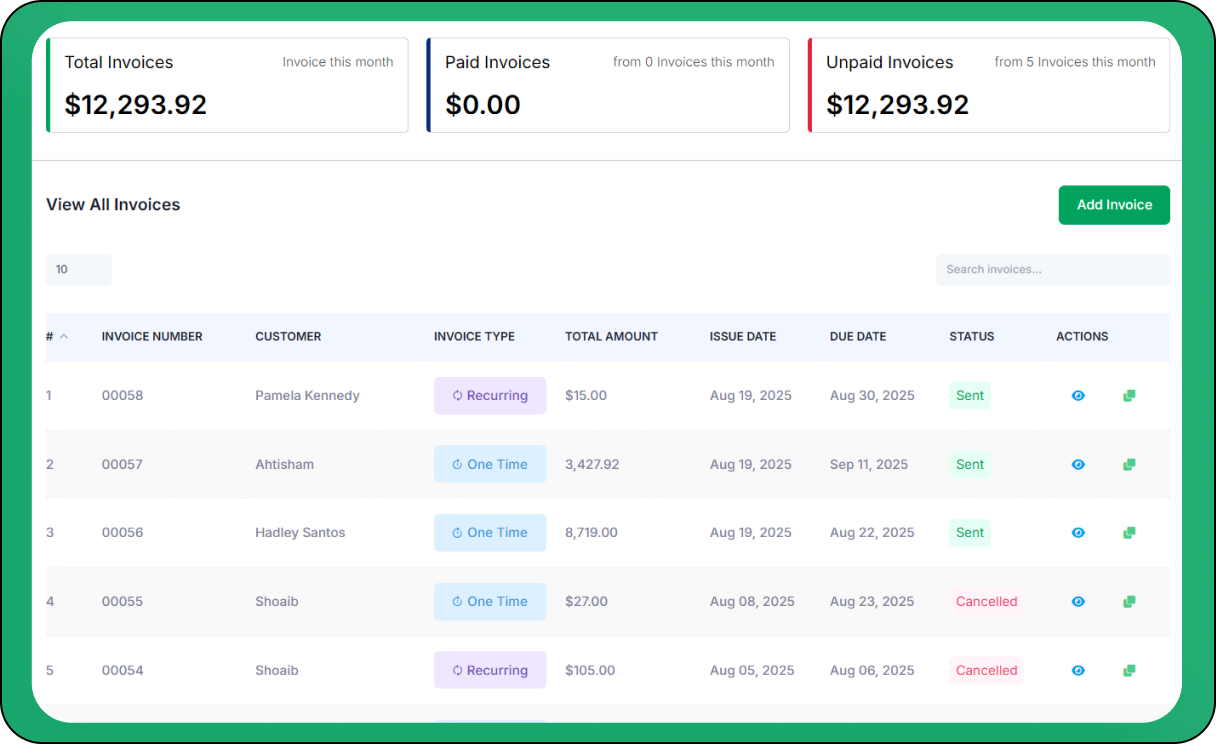Copy cancelled invoice 00055
This screenshot has height=744, width=1216.
click(x=1129, y=602)
